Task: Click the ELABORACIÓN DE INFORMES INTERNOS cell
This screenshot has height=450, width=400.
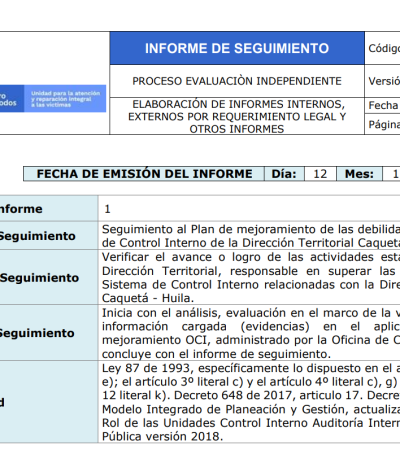Action: 237,116
